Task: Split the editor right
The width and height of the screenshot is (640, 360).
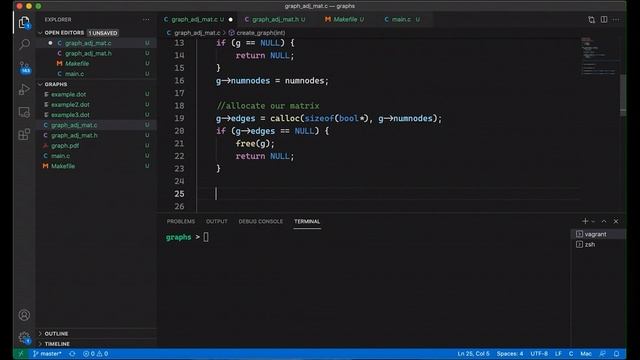Action: coord(604,20)
